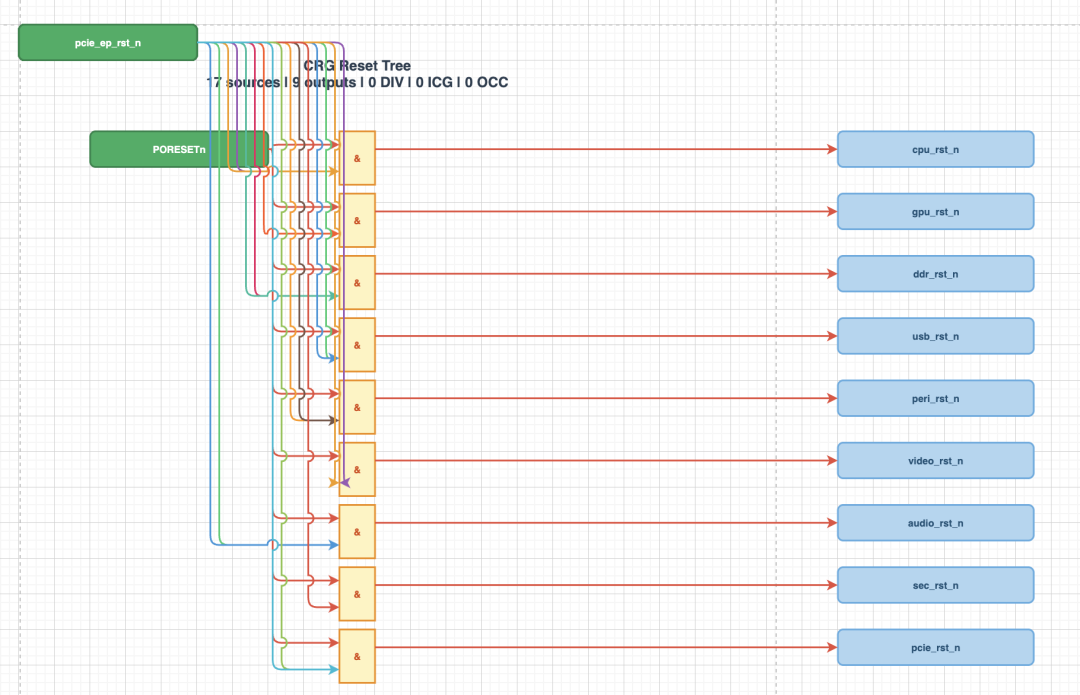Pick the AND gate driving usb_rst_n
Screen dimensions: 1080x695
pos(357,345)
